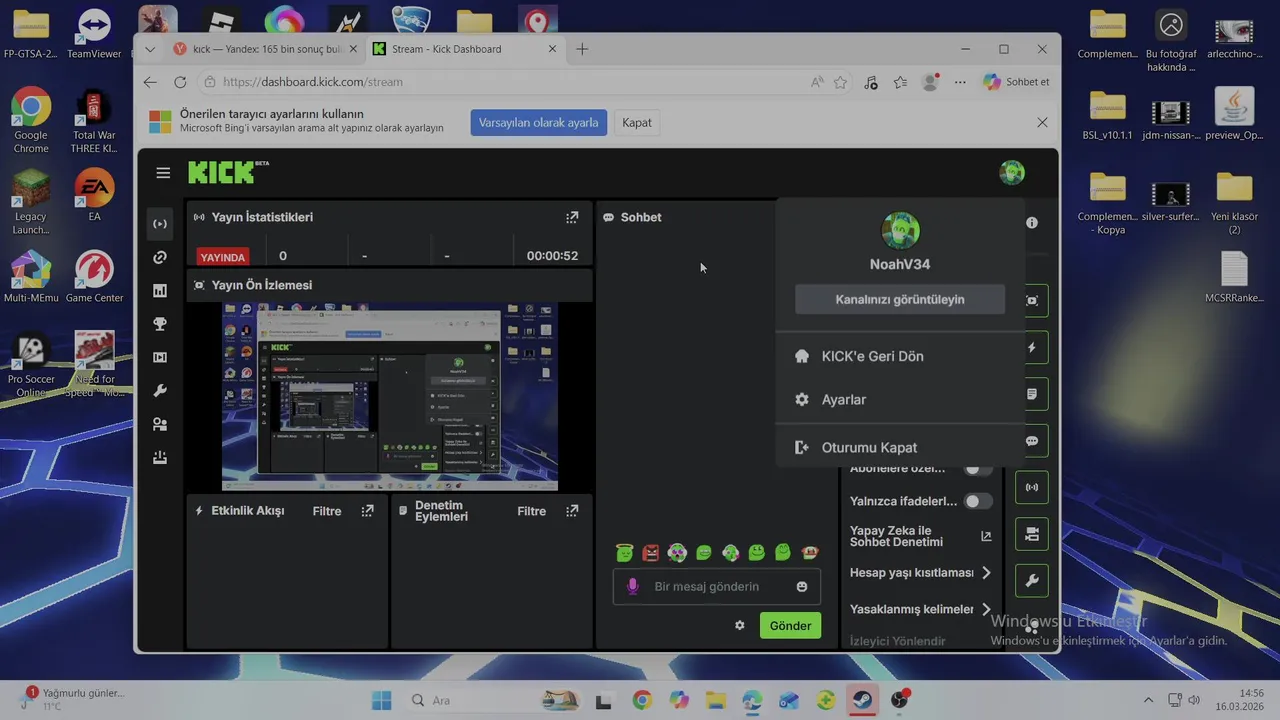This screenshot has width=1280, height=720.
Task: Open the community users sidebar icon
Action: (160, 424)
